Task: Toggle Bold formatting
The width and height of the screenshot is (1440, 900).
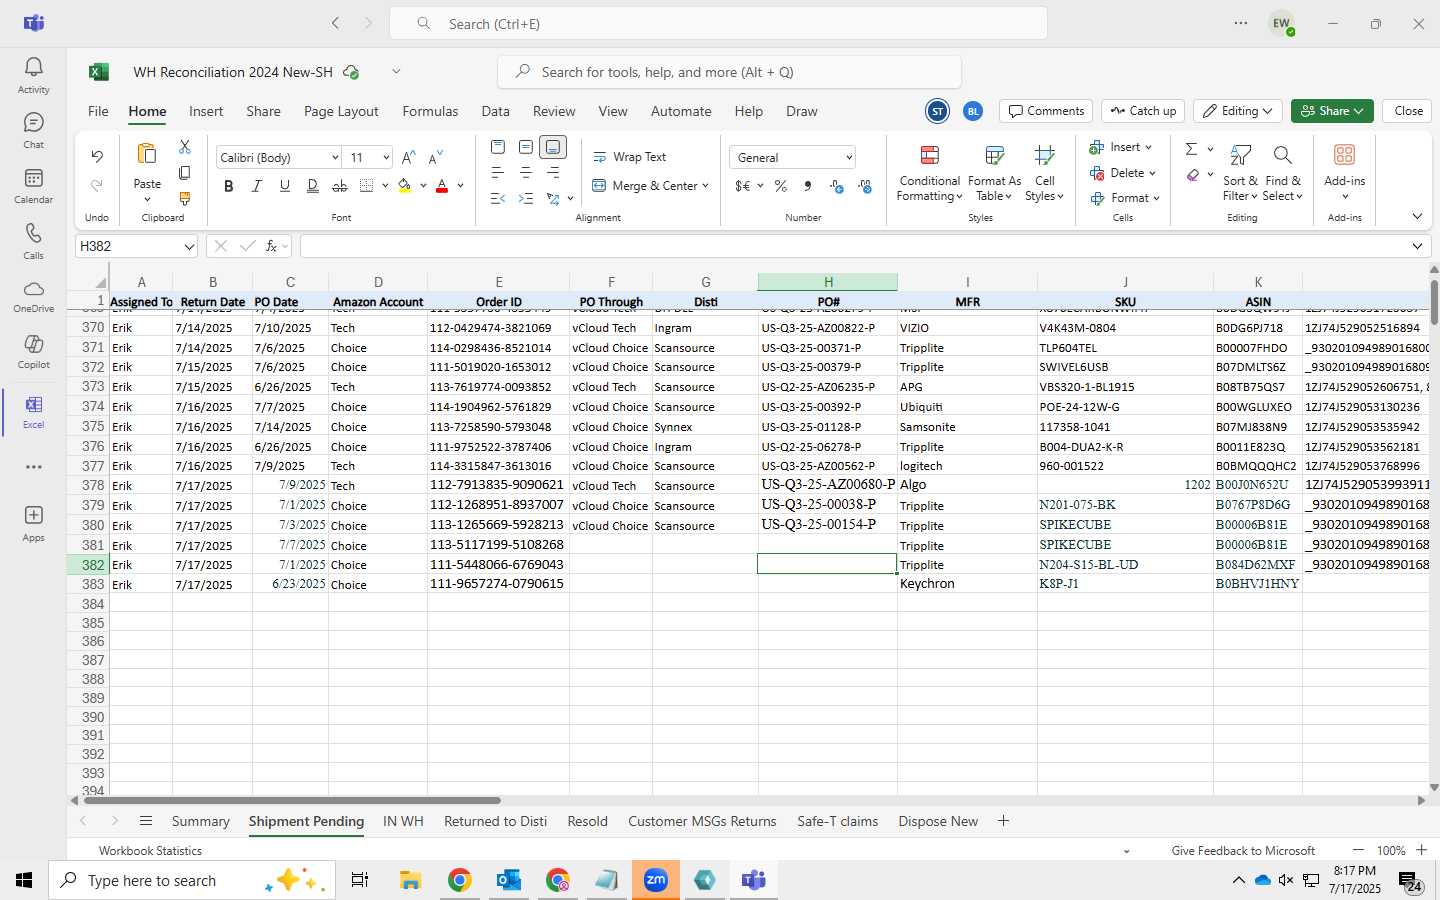Action: pyautogui.click(x=229, y=186)
